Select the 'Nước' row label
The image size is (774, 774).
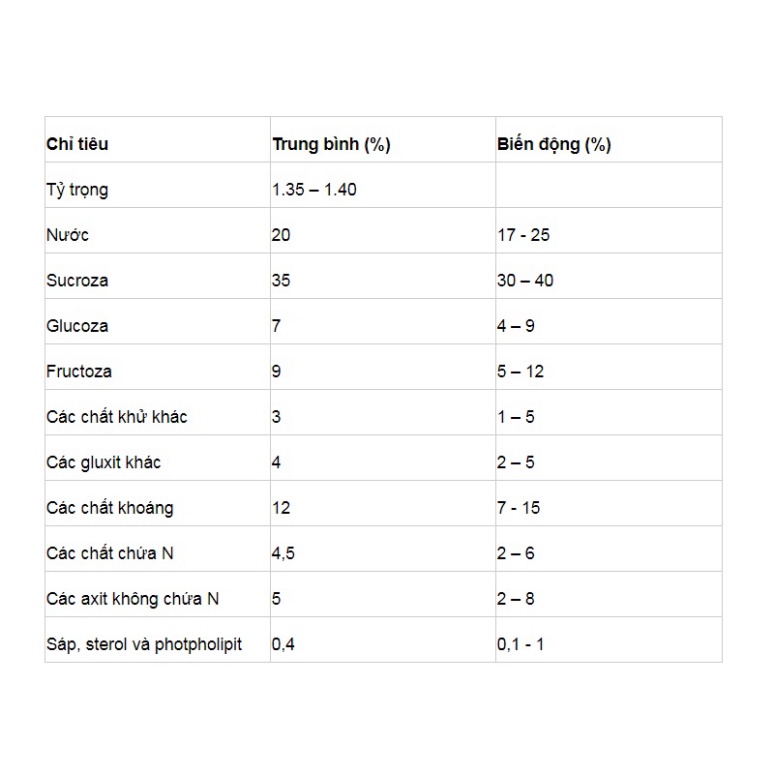(67, 235)
